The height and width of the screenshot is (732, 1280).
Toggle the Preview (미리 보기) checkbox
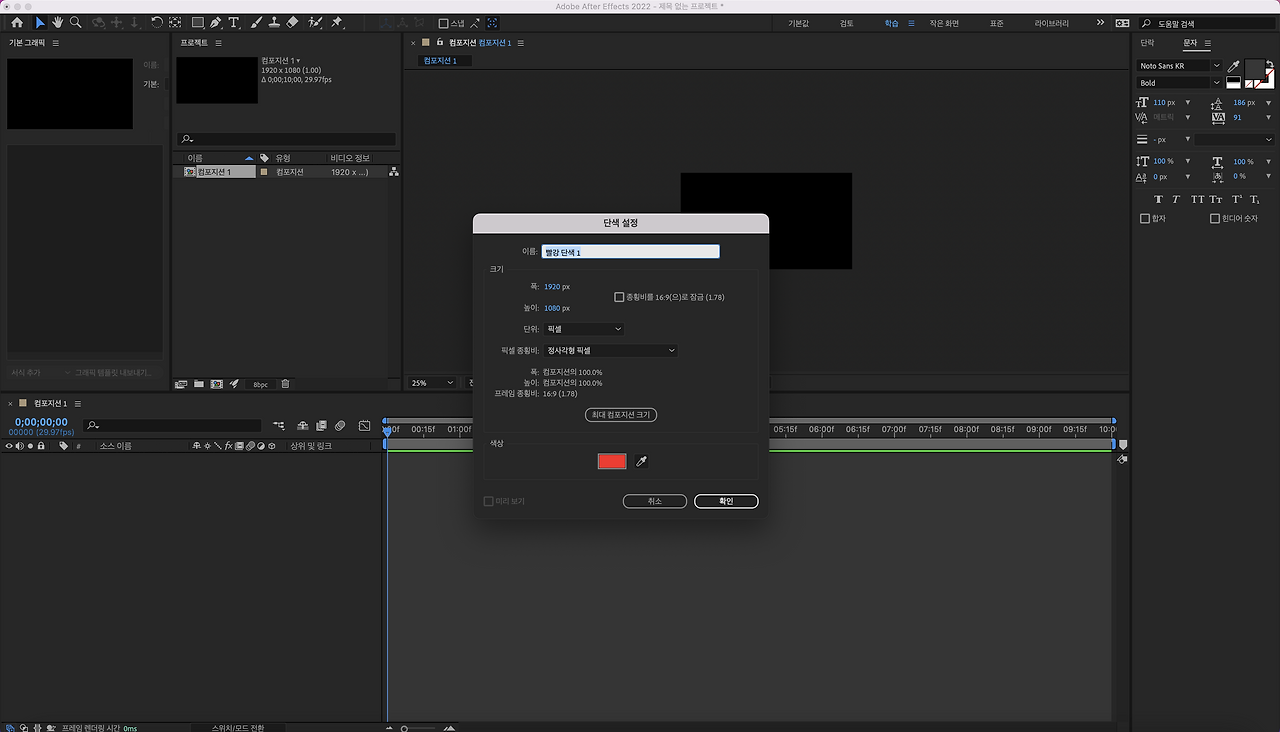click(488, 501)
